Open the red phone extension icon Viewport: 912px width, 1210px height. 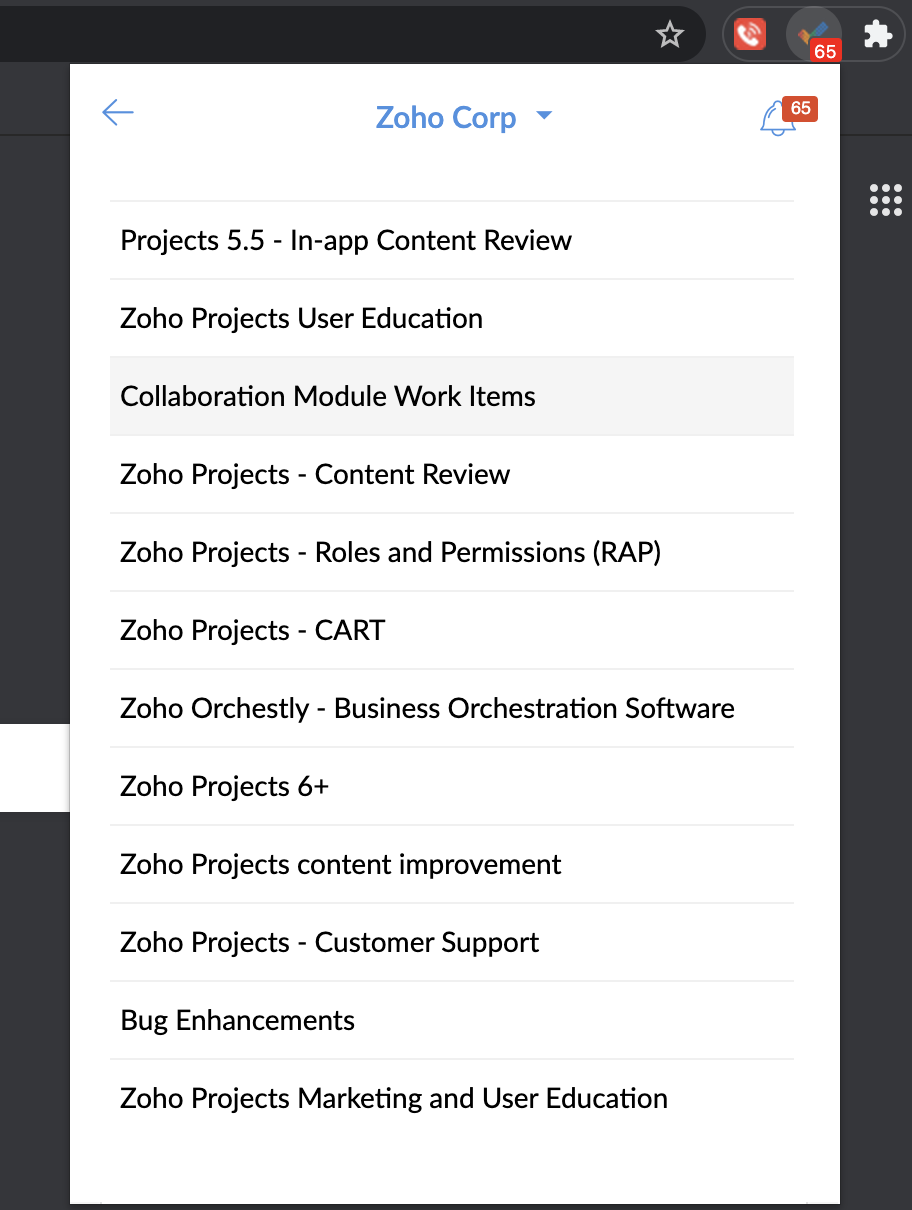coord(750,35)
